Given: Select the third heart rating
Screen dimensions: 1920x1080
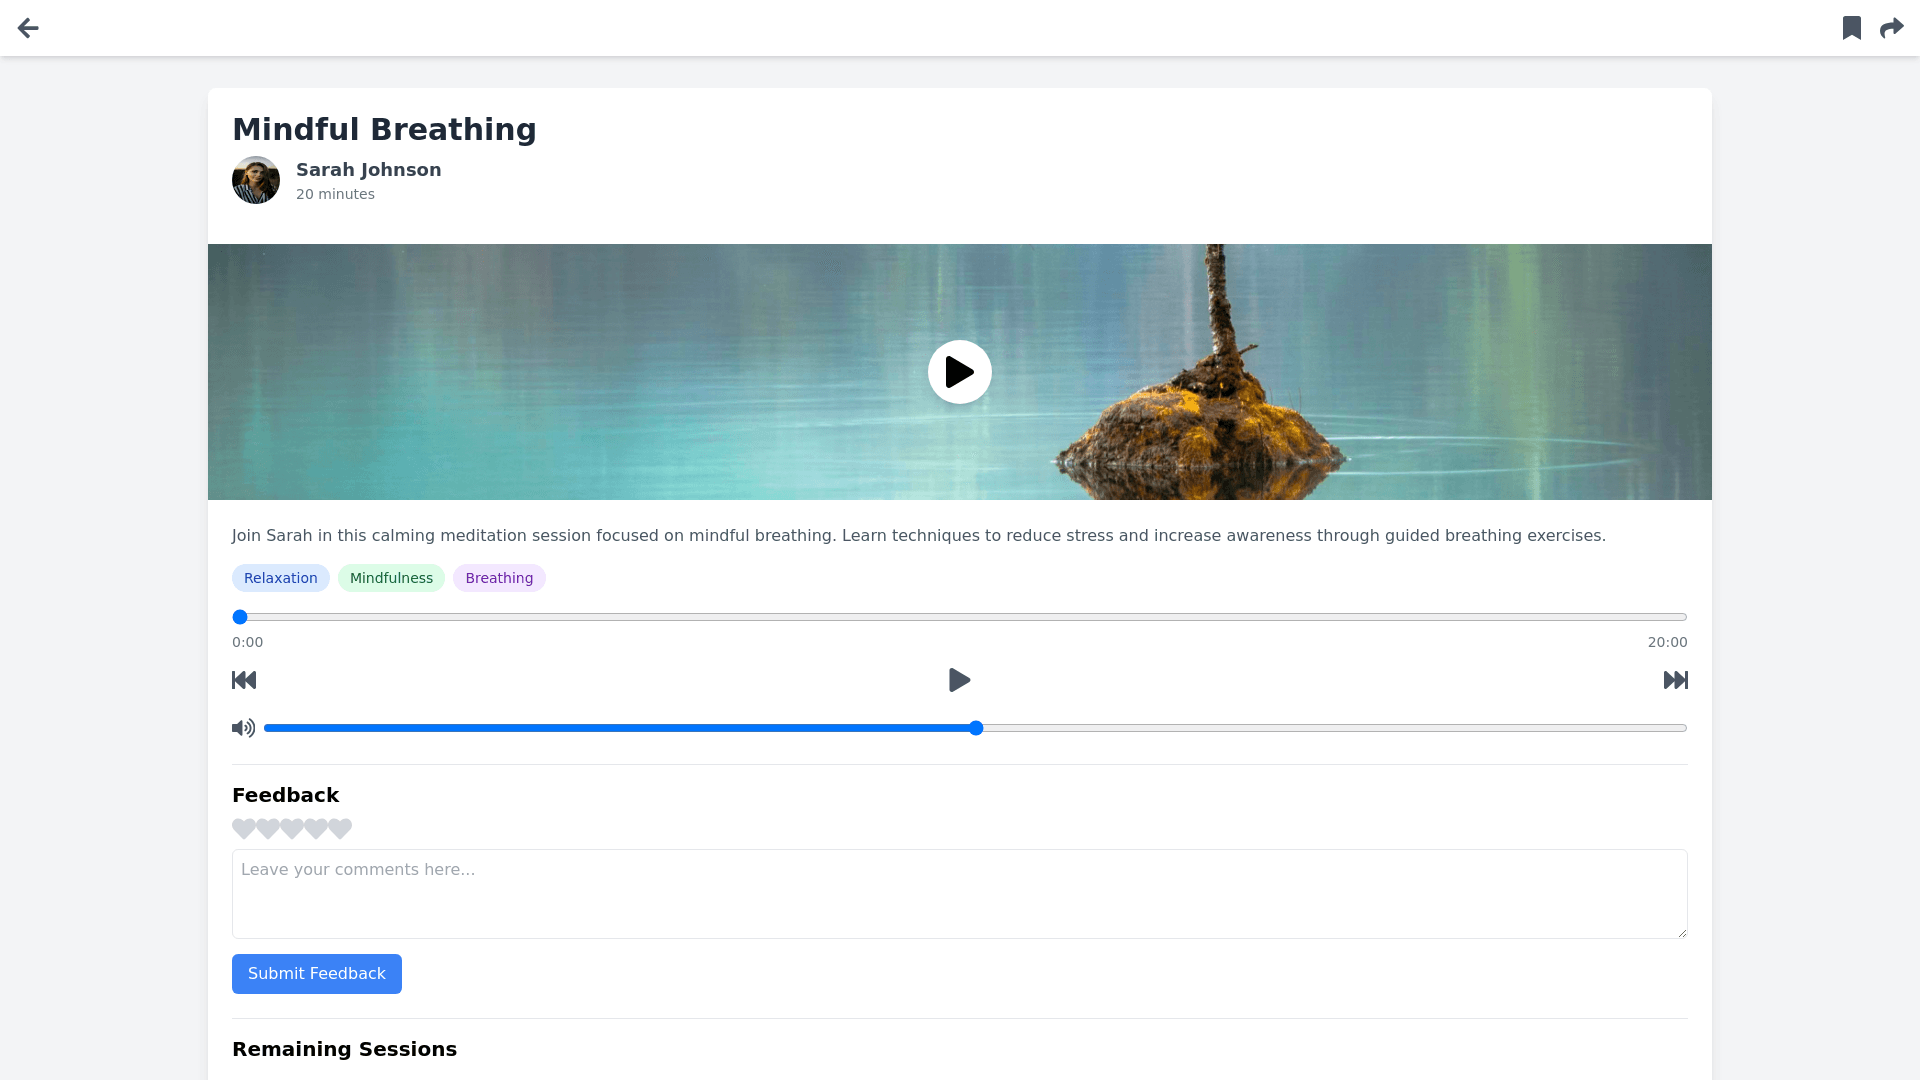Looking at the screenshot, I should tap(292, 829).
